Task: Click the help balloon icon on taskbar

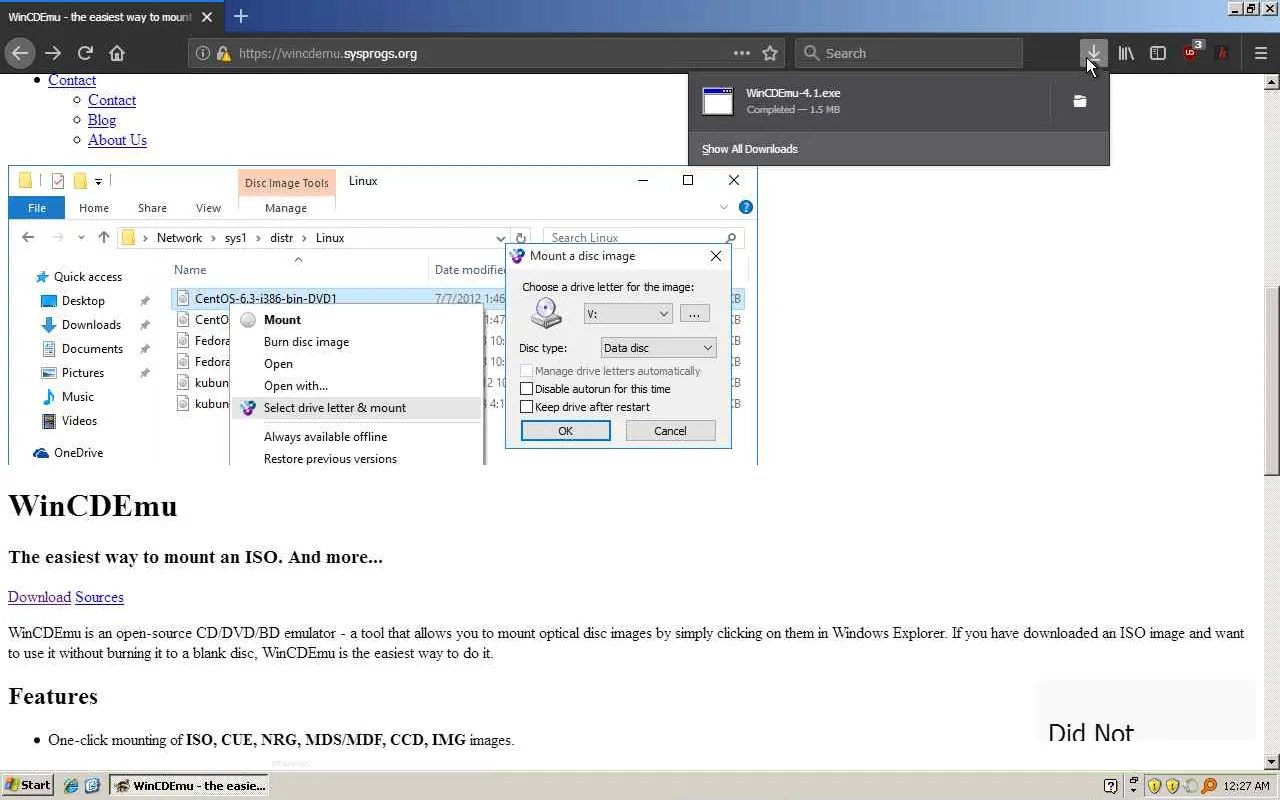Action: click(1110, 786)
